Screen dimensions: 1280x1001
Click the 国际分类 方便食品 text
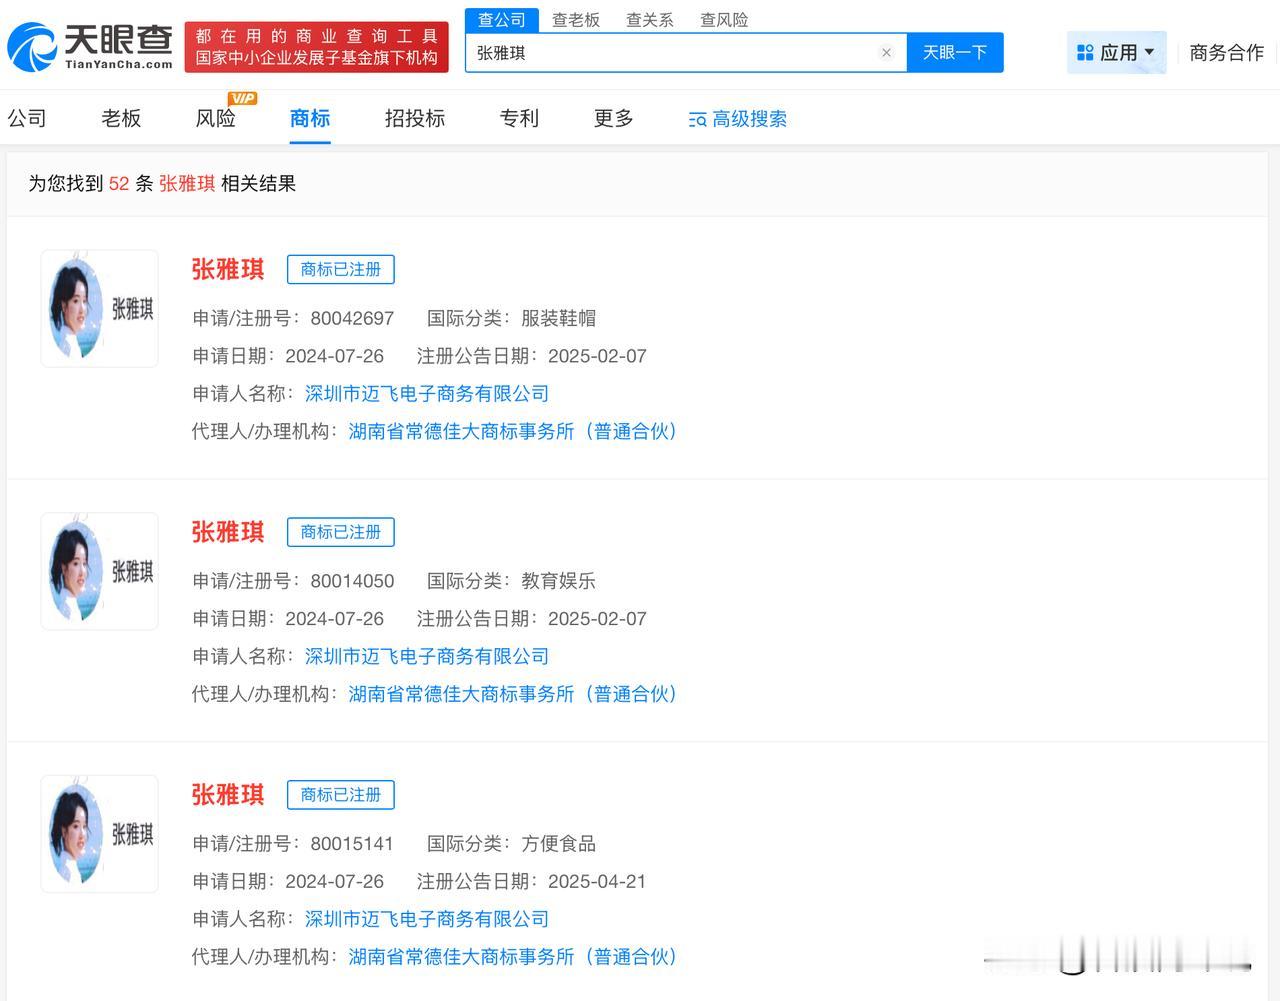(558, 844)
